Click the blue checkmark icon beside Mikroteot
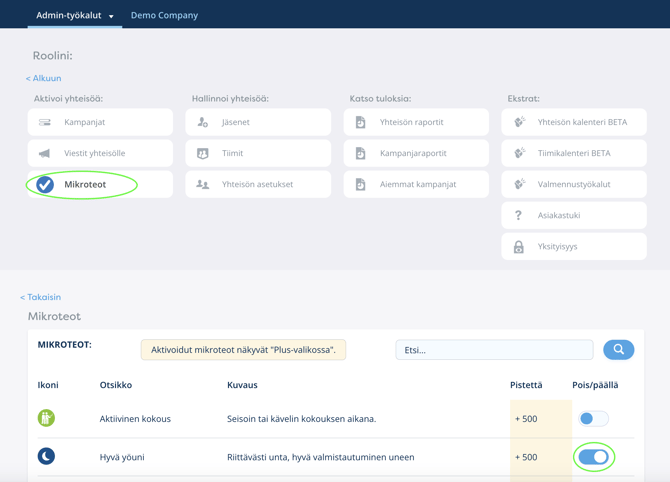This screenshot has height=482, width=670. point(45,185)
